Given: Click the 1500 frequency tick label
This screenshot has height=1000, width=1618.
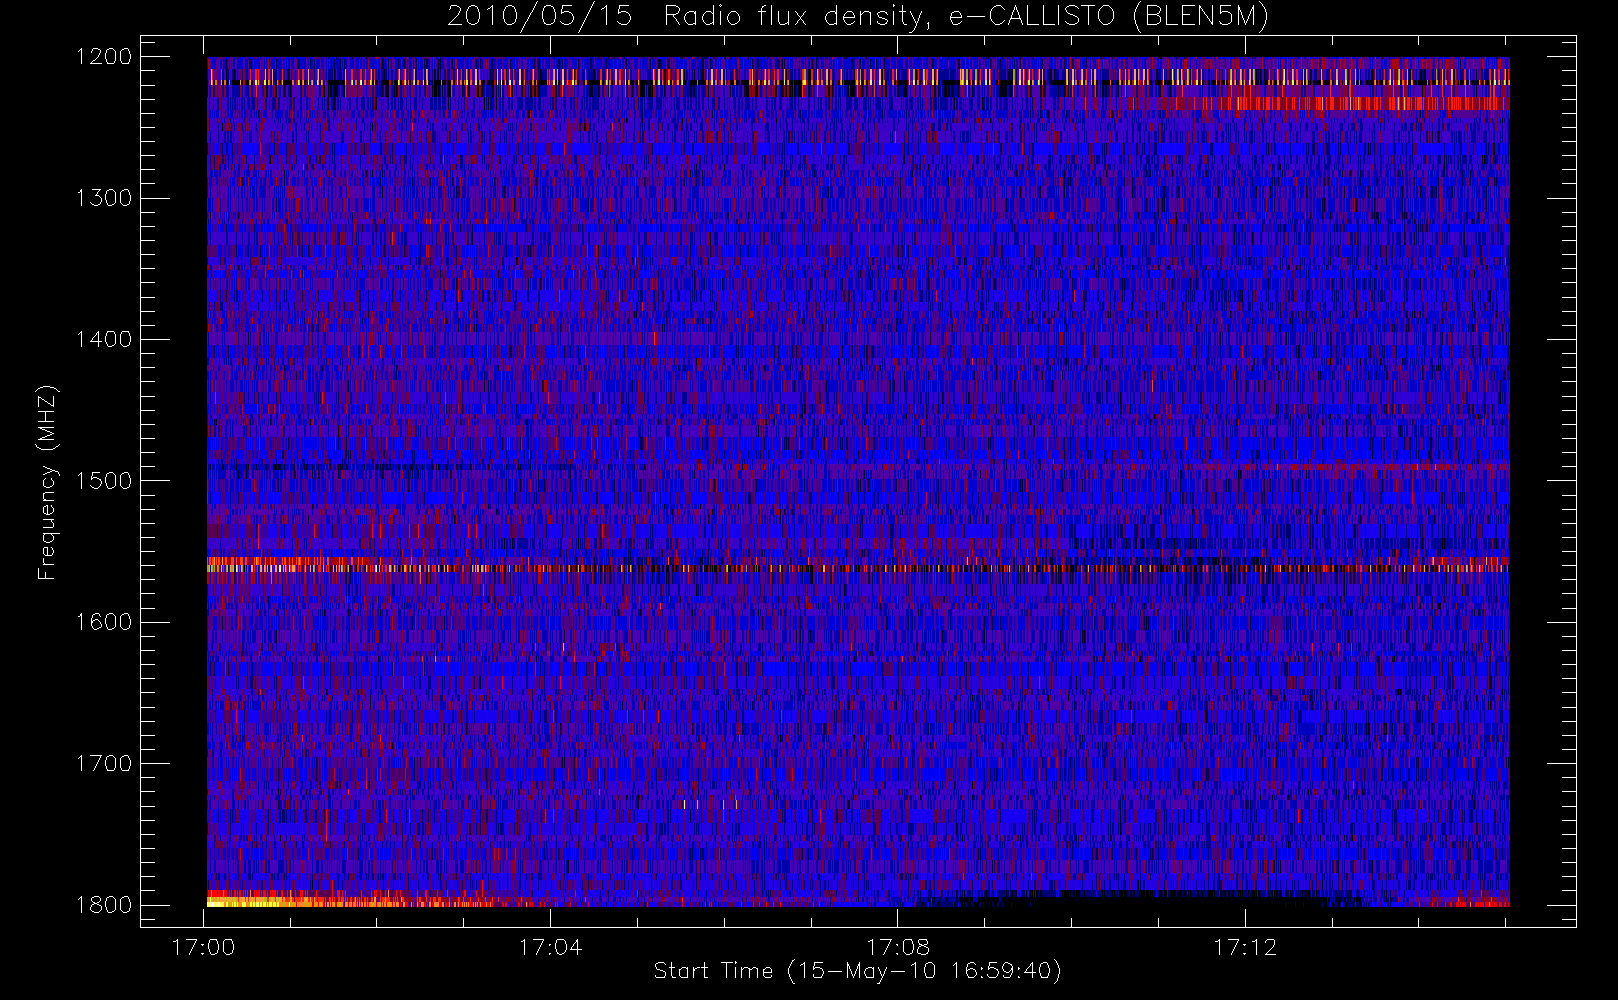Looking at the screenshot, I should point(104,481).
